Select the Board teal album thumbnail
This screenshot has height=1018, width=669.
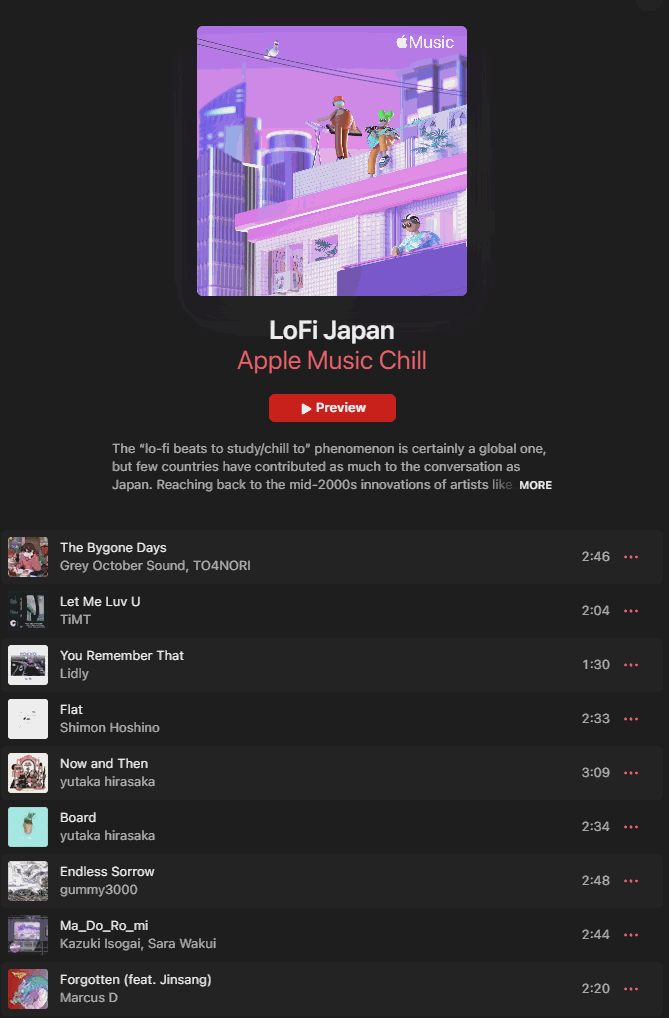28,826
